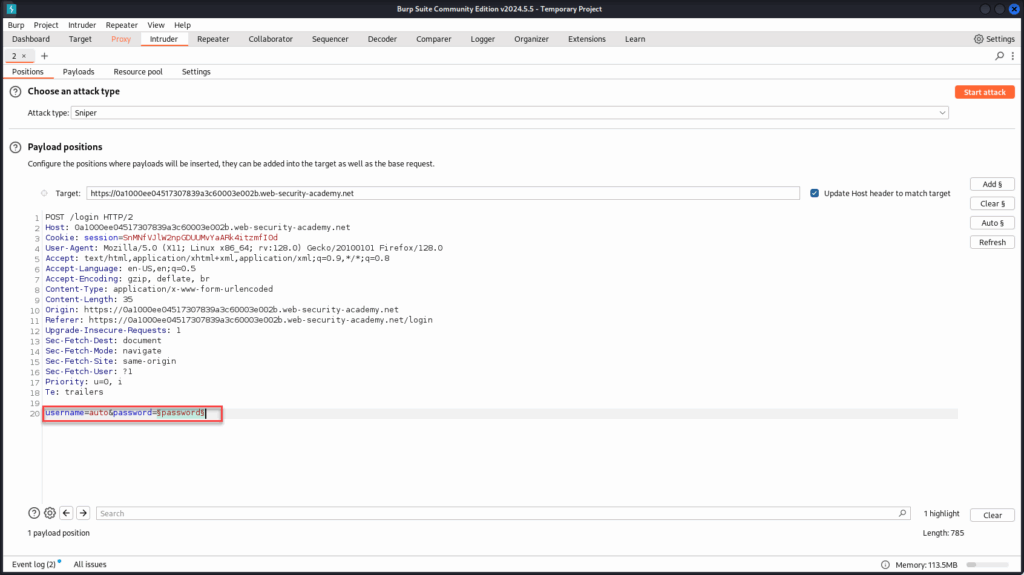Select the Intruder main tab

pyautogui.click(x=163, y=39)
